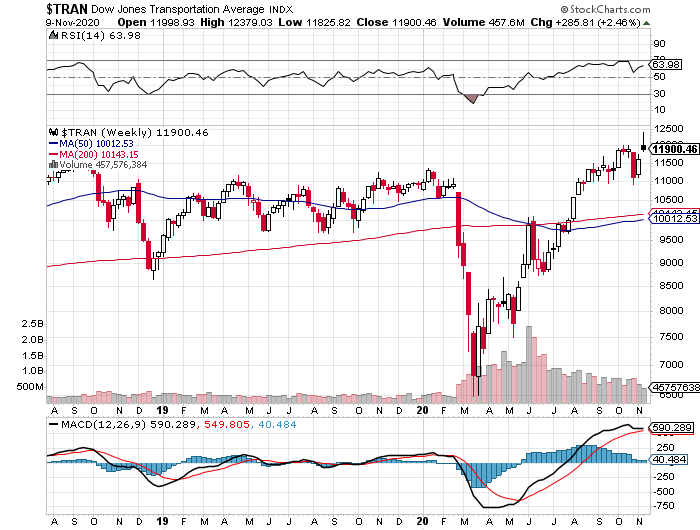Viewport: 700px width, 530px height.
Task: Click the 7000 price axis label
Action: tap(671, 365)
